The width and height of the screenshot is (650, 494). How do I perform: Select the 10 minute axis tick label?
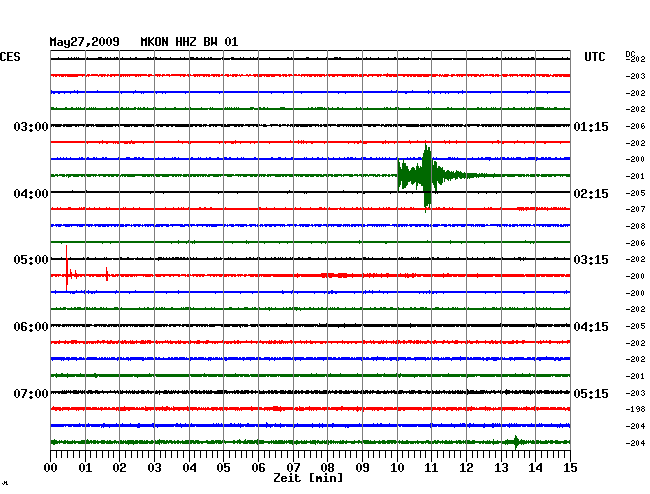click(x=397, y=467)
